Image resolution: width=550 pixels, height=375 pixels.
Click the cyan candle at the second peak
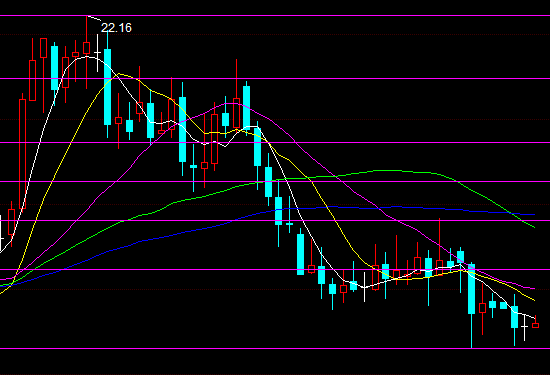247,106
